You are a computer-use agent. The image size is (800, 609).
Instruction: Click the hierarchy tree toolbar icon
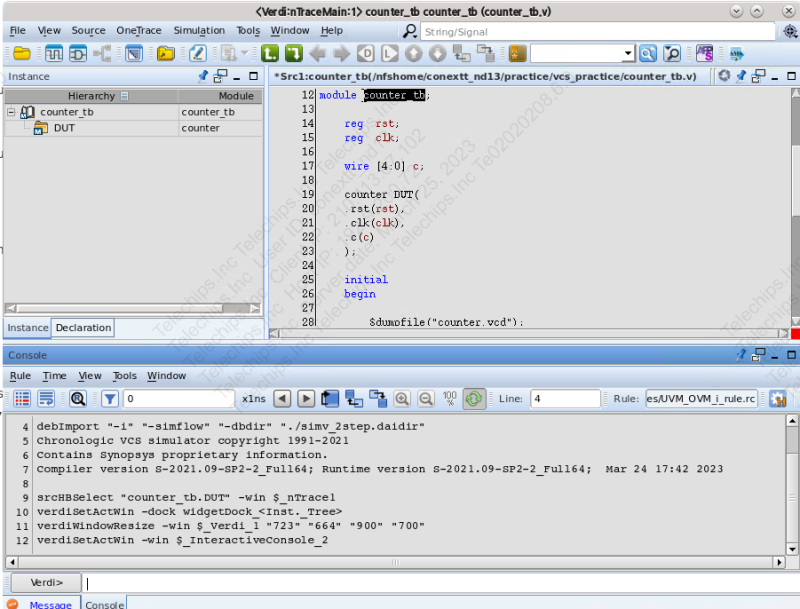[102, 54]
